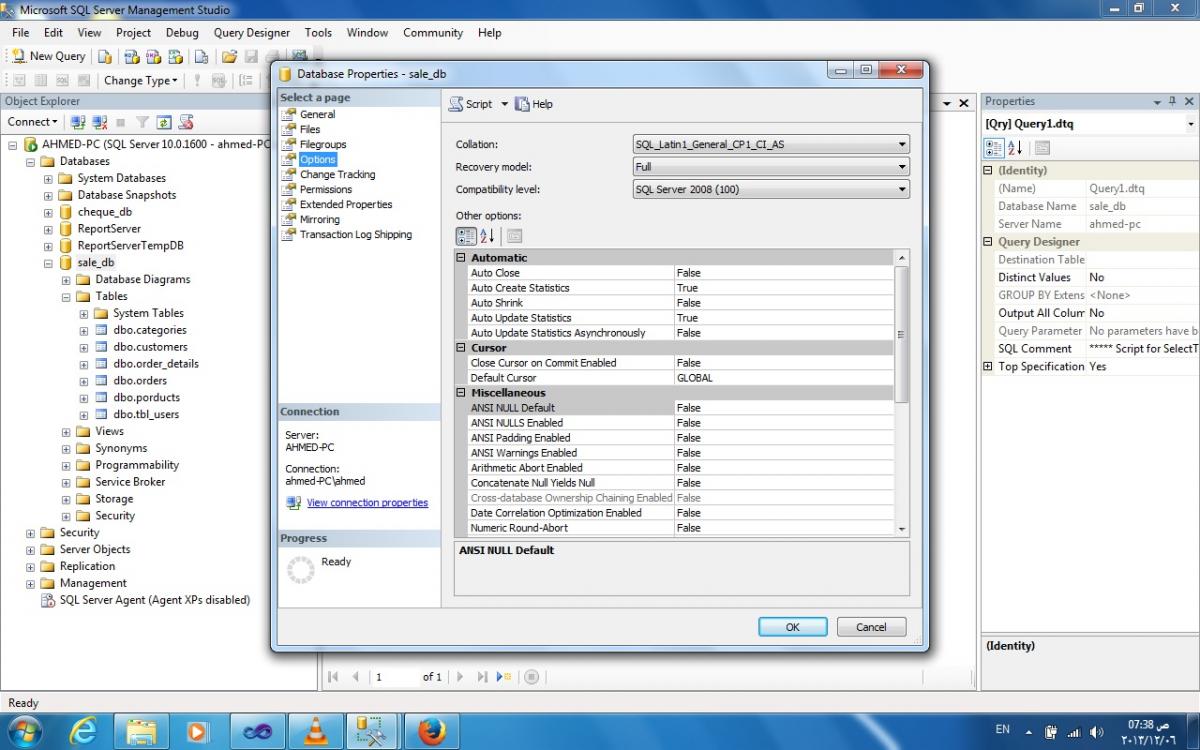
Task: Open Firefox from the taskbar
Action: click(433, 732)
